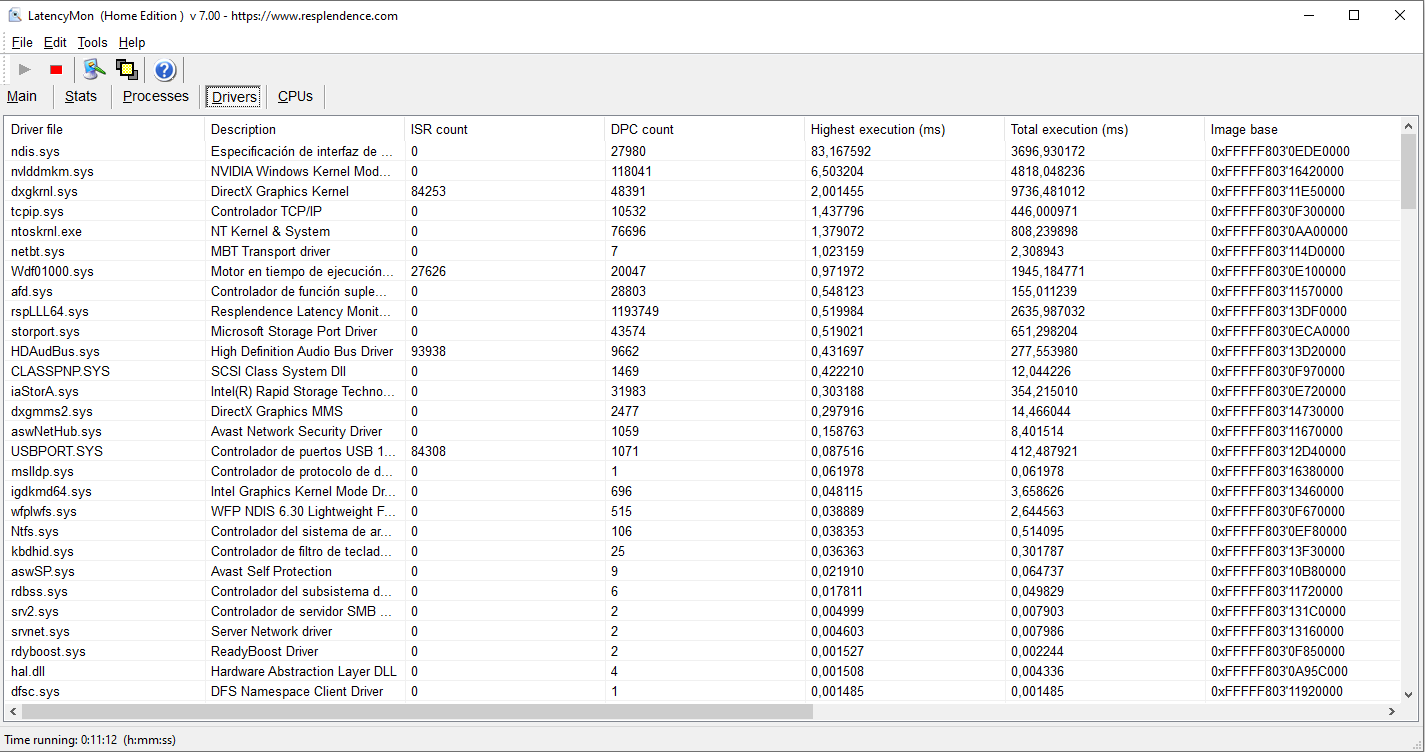Select the dxgmms2.sys driver row

pyautogui.click(x=702, y=411)
